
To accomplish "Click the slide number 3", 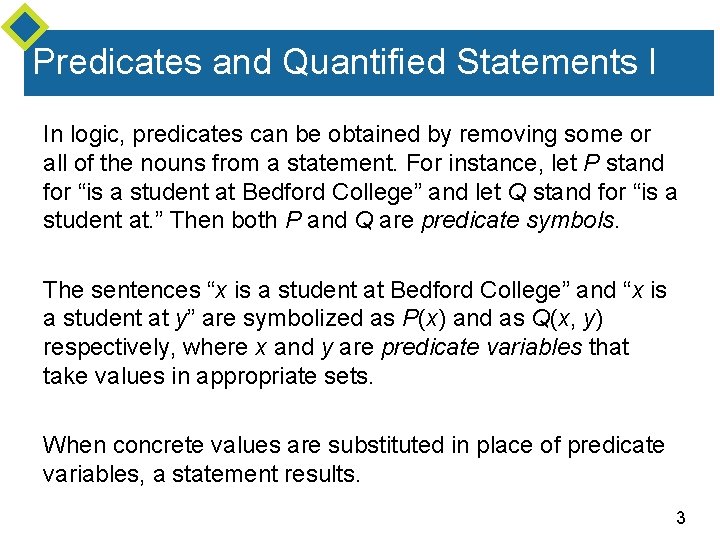I will [x=681, y=518].
